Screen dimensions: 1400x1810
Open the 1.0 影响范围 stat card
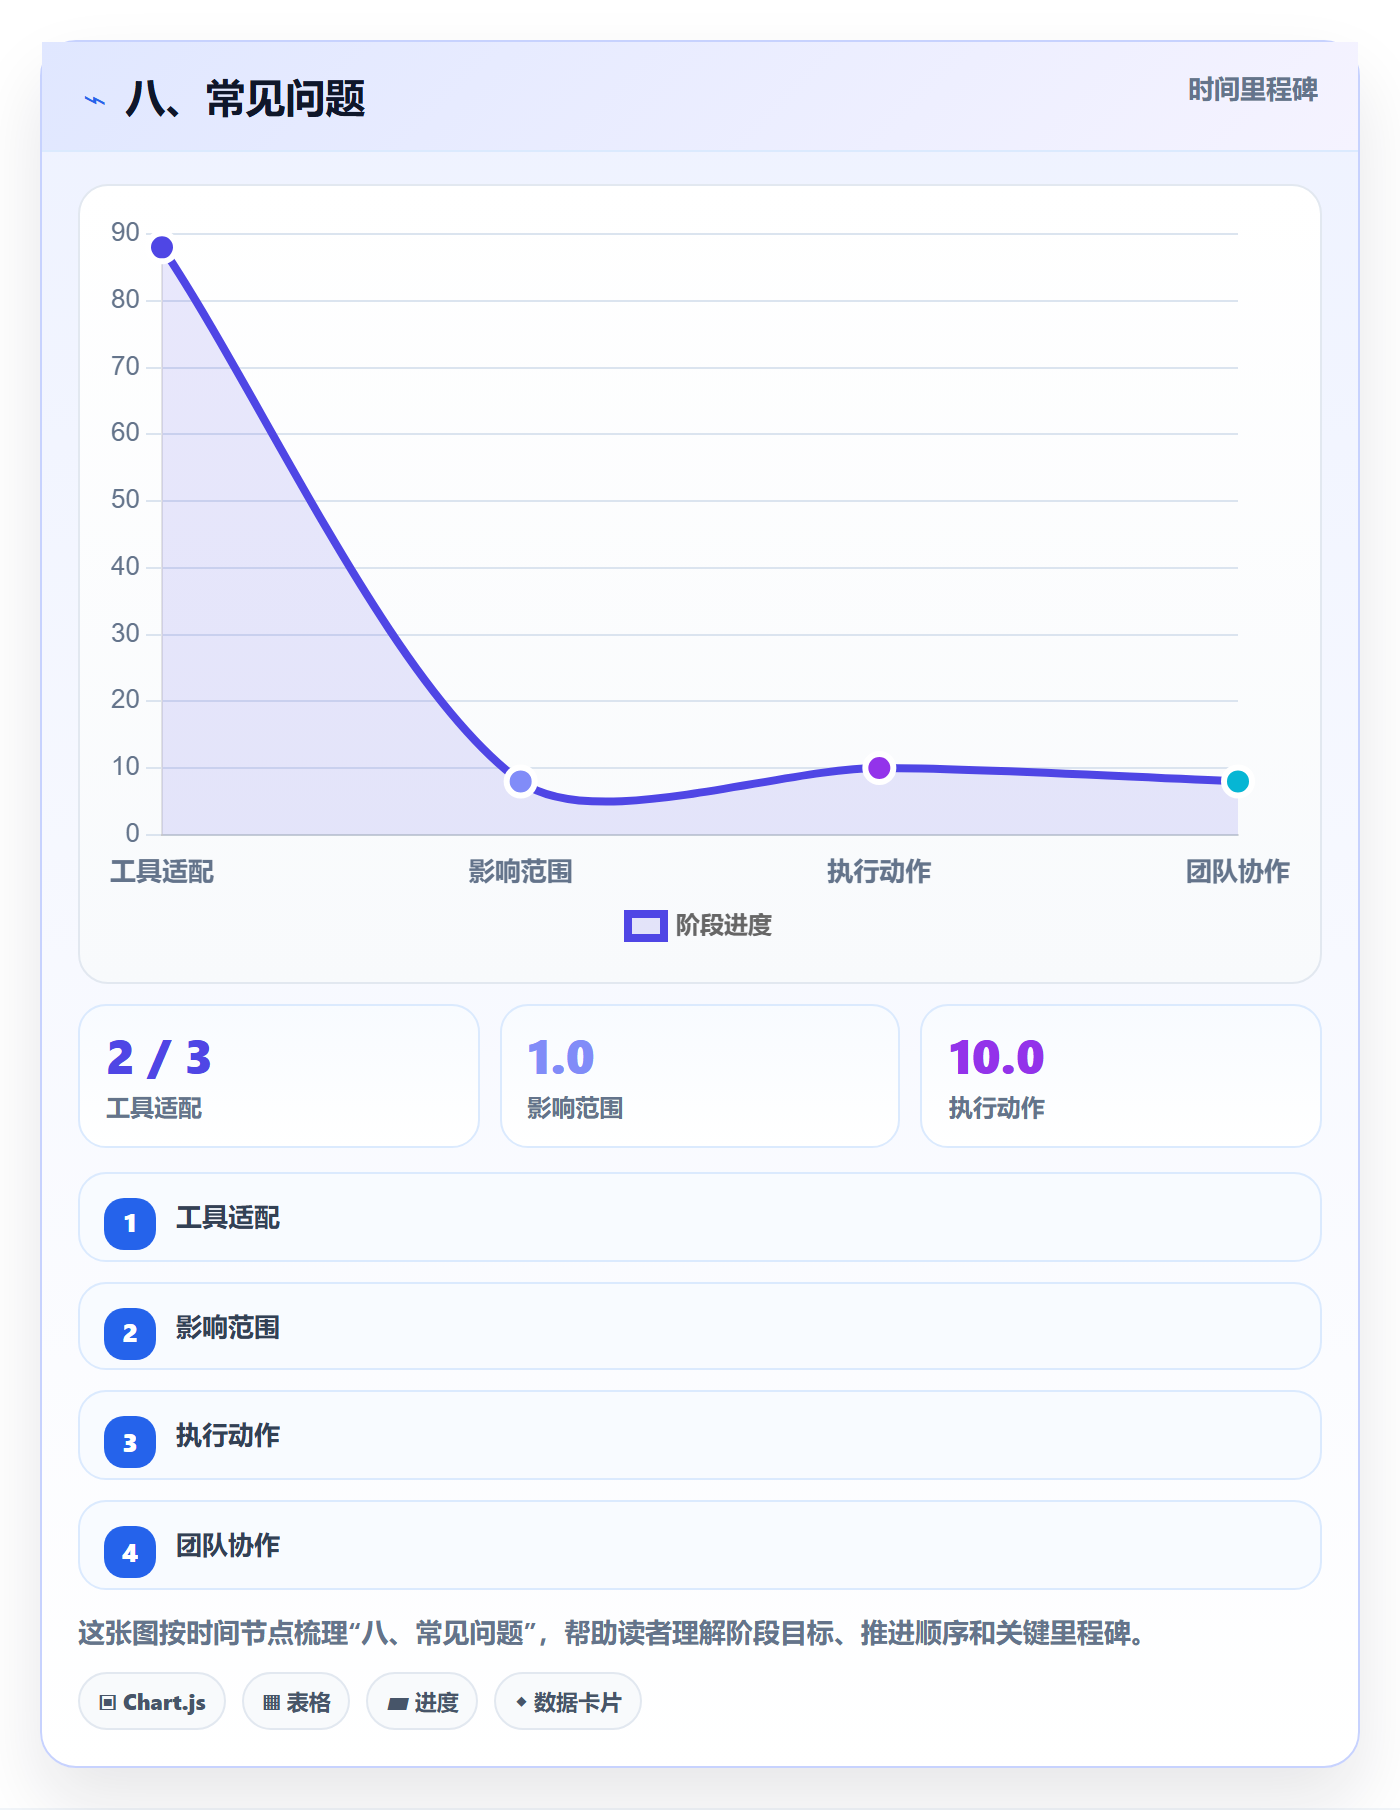tap(700, 1076)
